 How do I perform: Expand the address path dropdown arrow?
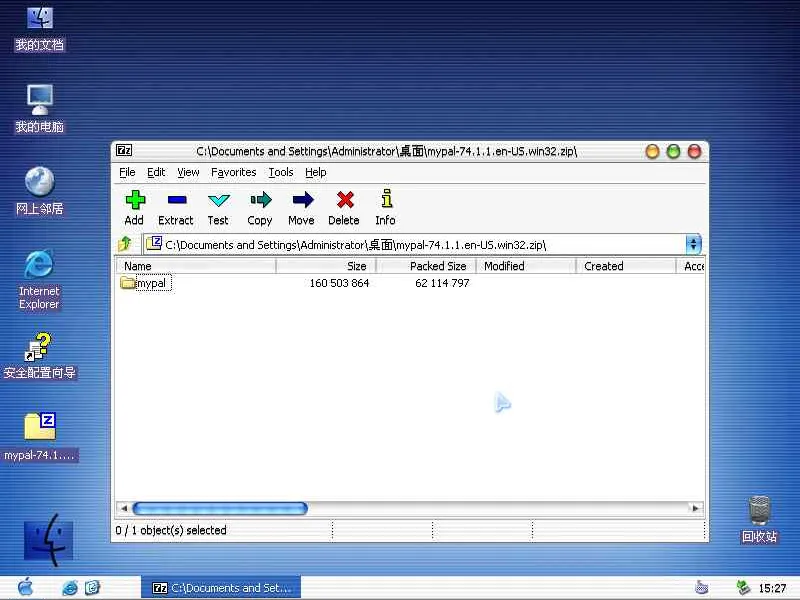[x=693, y=244]
